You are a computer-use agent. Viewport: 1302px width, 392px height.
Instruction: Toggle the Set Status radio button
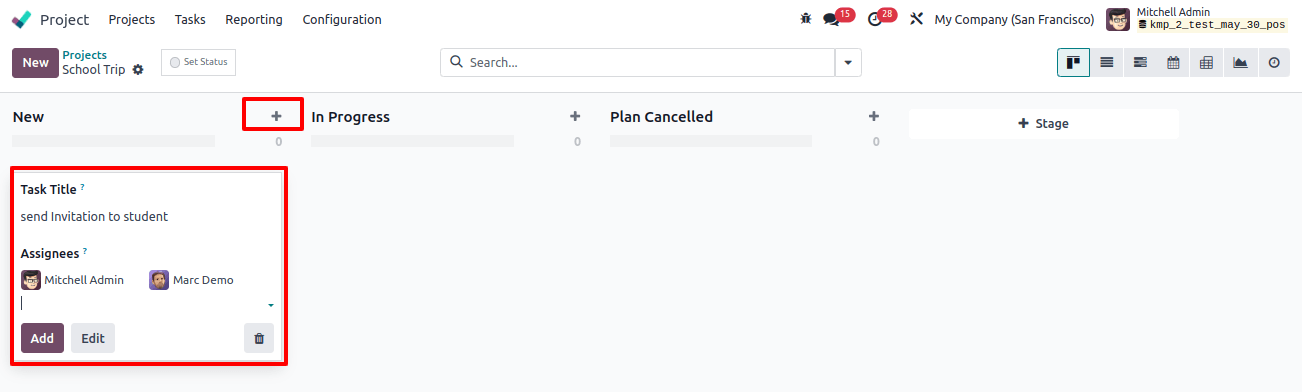tap(176, 62)
